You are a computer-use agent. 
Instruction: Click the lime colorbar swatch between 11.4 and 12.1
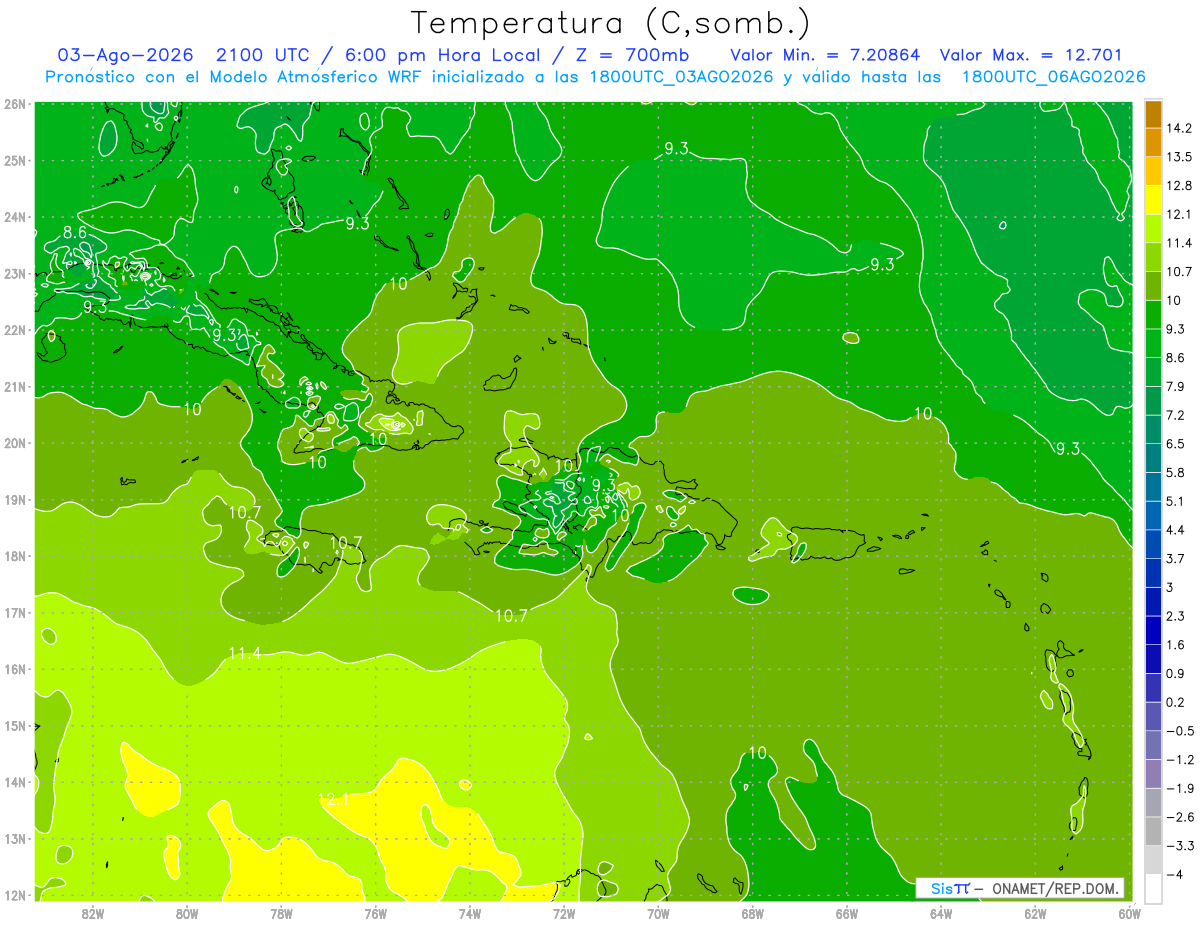(x=1153, y=228)
